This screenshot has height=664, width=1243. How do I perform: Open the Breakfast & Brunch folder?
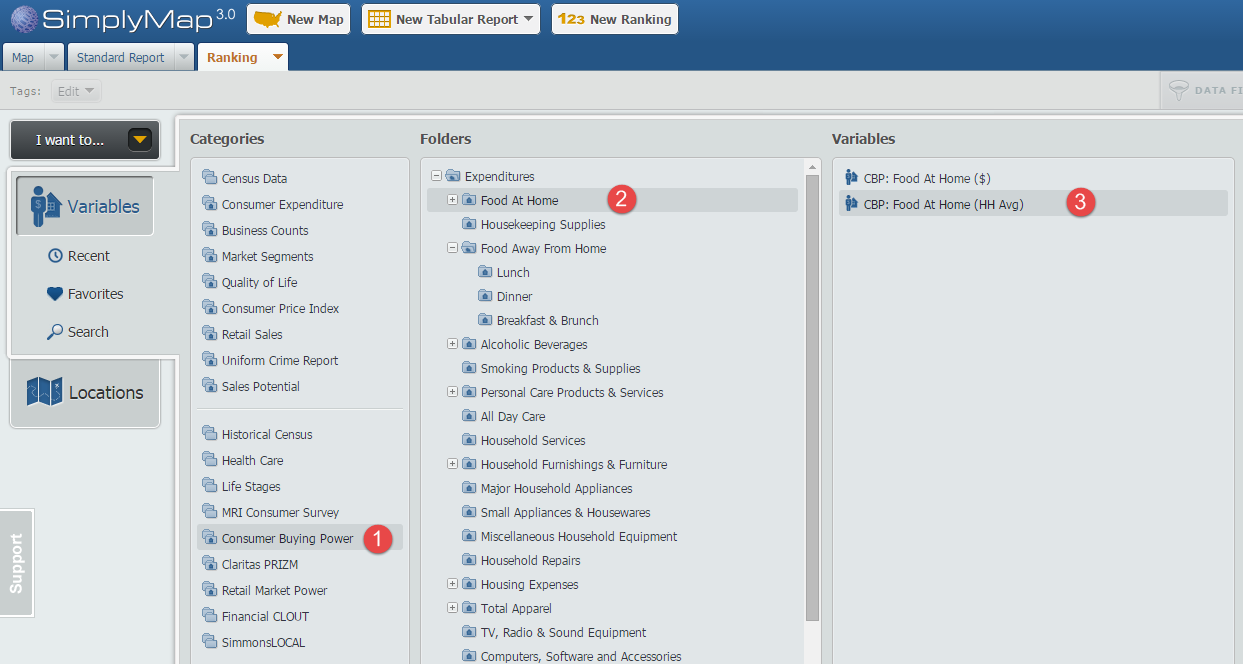(547, 320)
